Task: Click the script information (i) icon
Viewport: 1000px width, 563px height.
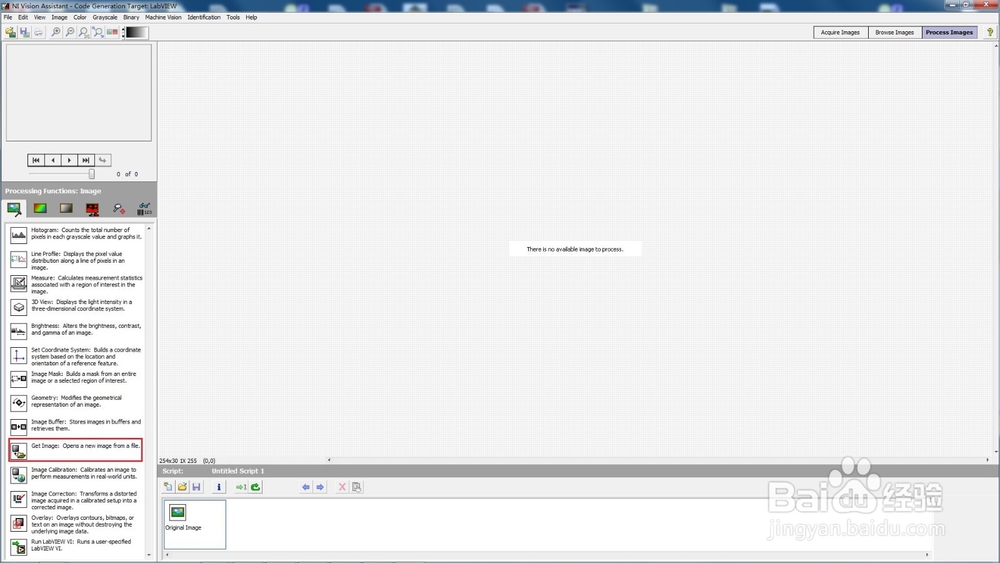Action: (x=219, y=487)
